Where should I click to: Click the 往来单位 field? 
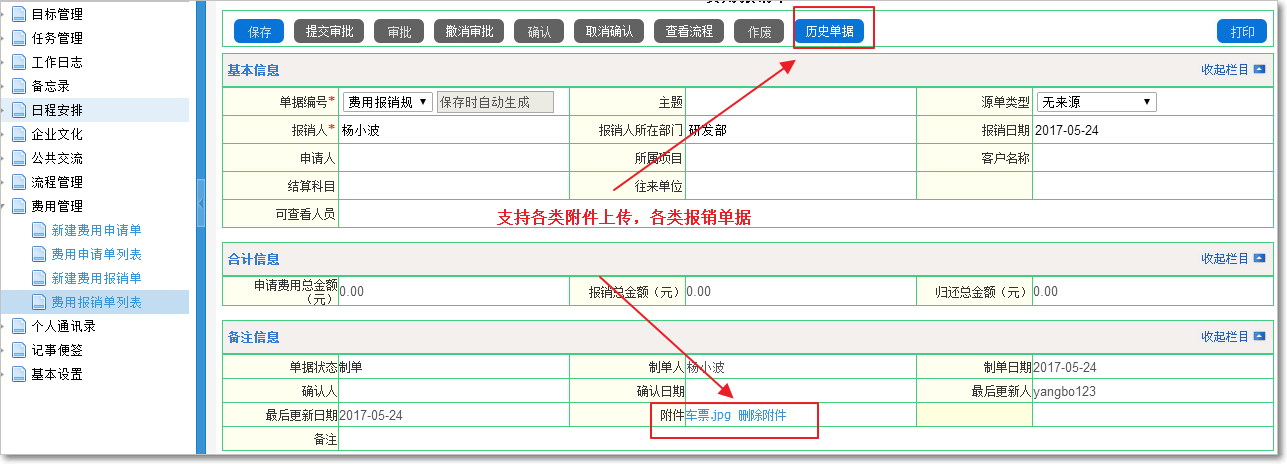[x=801, y=186]
